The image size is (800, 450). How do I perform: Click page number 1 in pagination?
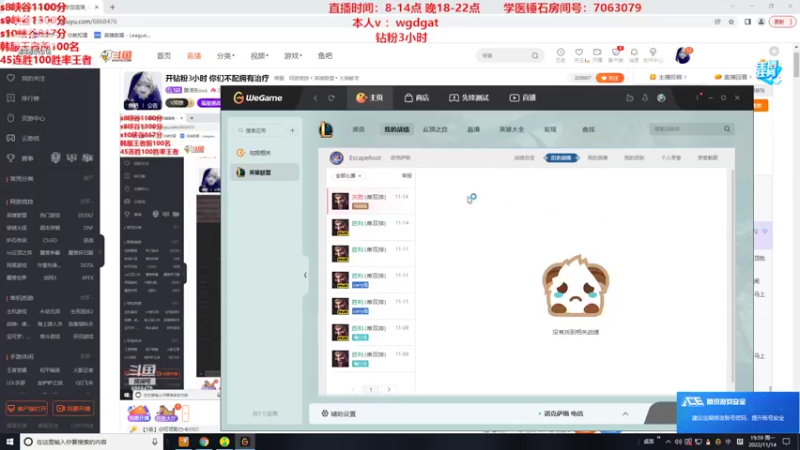click(x=371, y=389)
